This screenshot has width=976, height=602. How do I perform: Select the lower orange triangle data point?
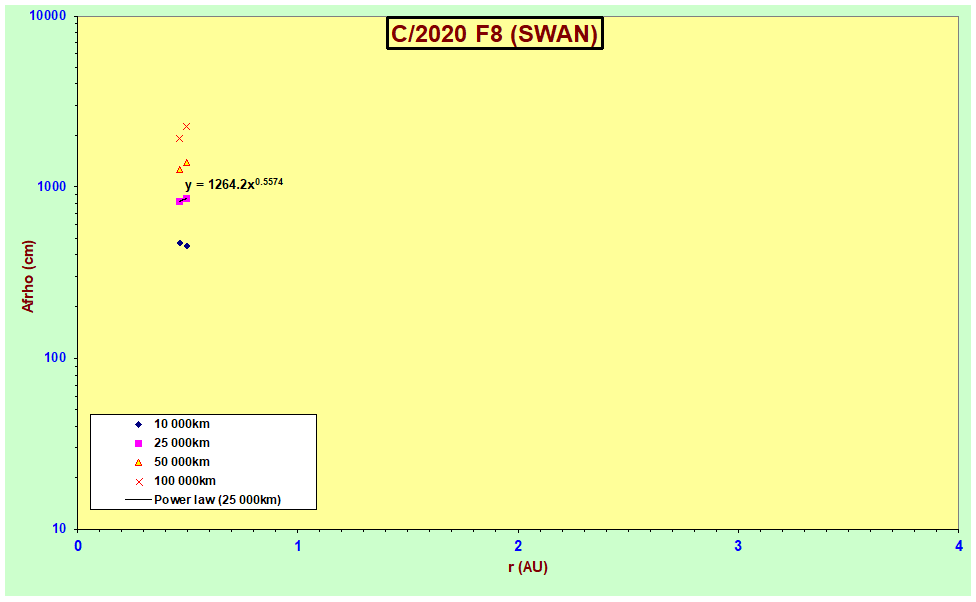click(179, 169)
